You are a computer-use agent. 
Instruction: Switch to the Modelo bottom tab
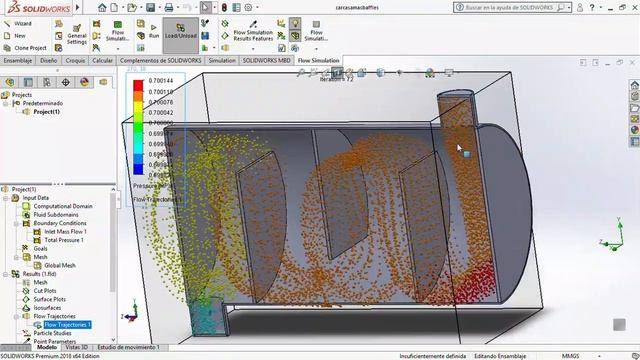click(47, 347)
